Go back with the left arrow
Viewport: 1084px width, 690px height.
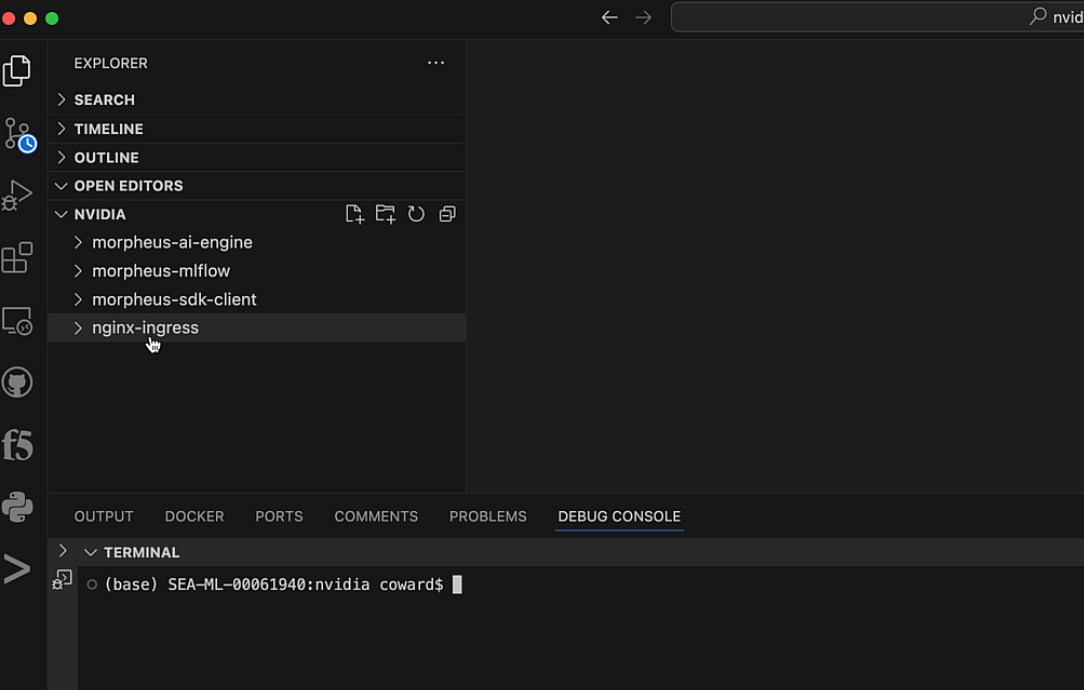coord(609,17)
